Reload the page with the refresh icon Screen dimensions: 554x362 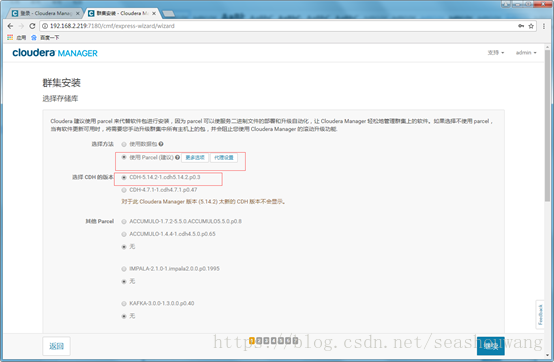[x=32, y=26]
